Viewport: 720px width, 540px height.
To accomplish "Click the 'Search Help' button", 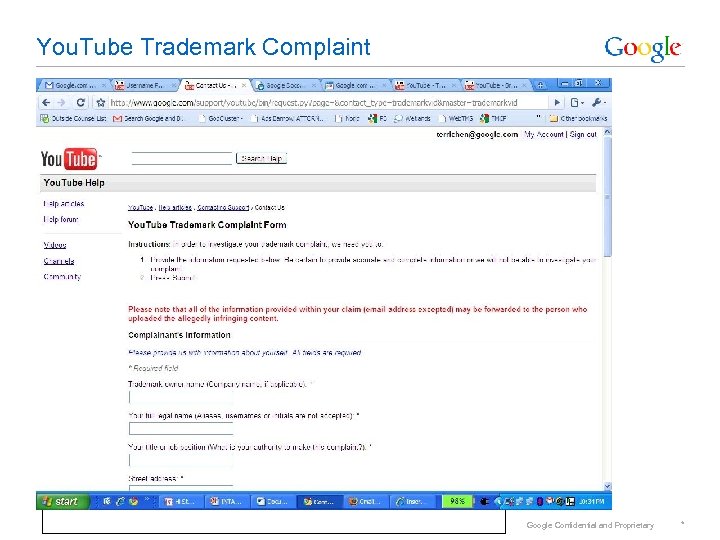I will pyautogui.click(x=261, y=158).
